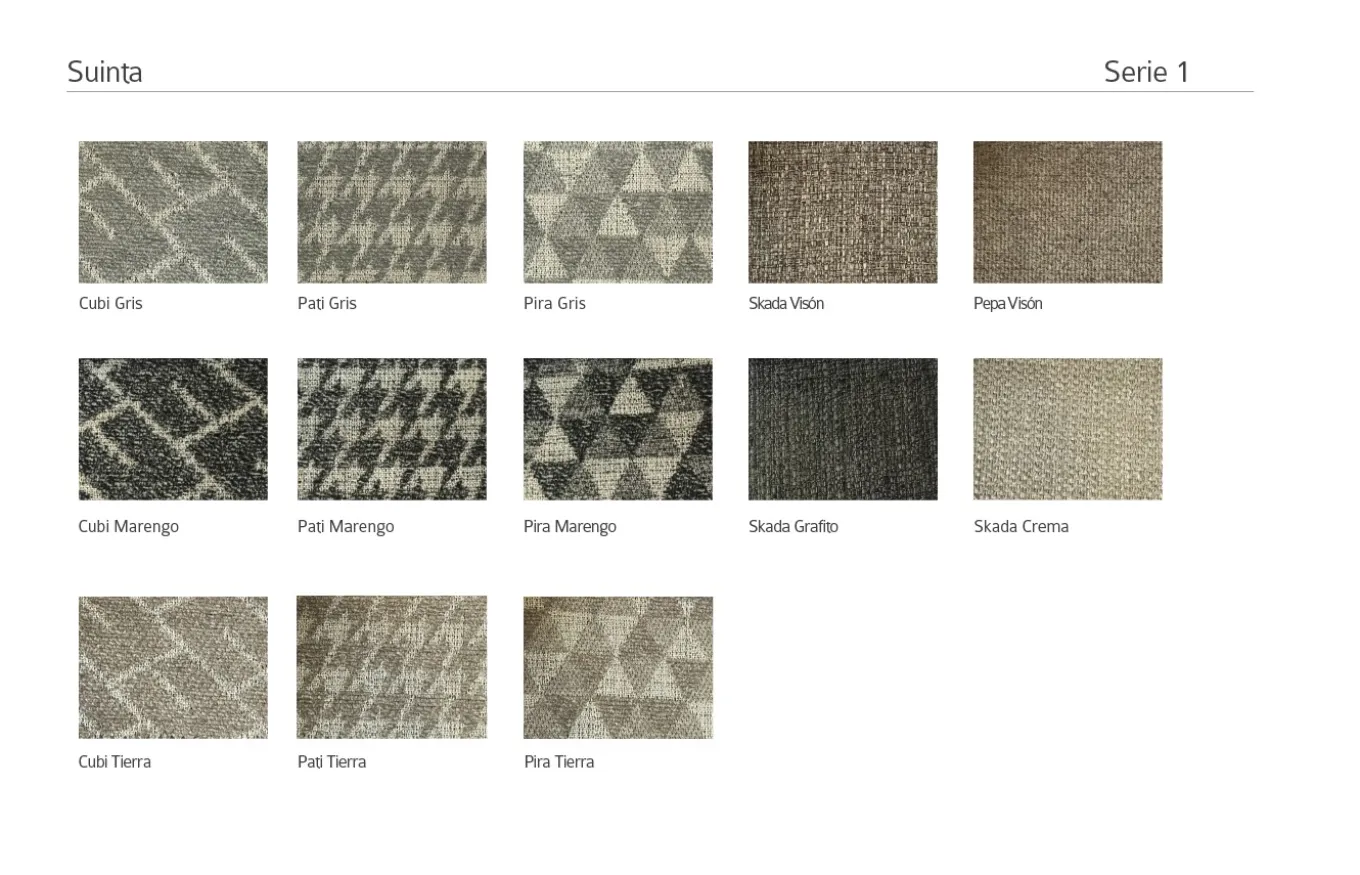Click the Suinta heading text
Screen dimensions: 1360x875
[x=105, y=72]
